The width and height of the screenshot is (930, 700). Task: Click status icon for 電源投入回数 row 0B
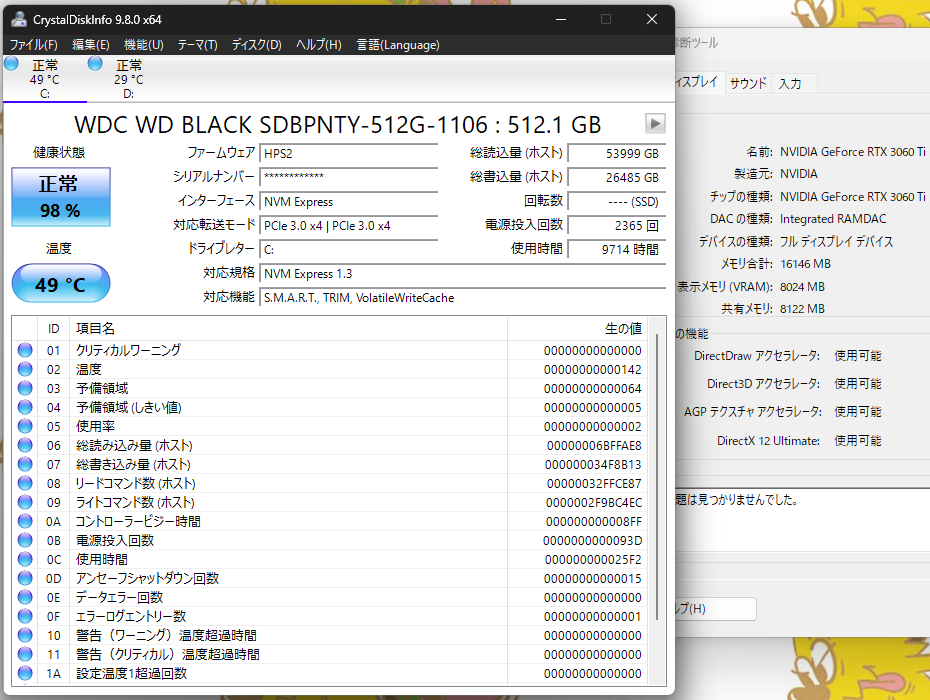click(x=25, y=540)
